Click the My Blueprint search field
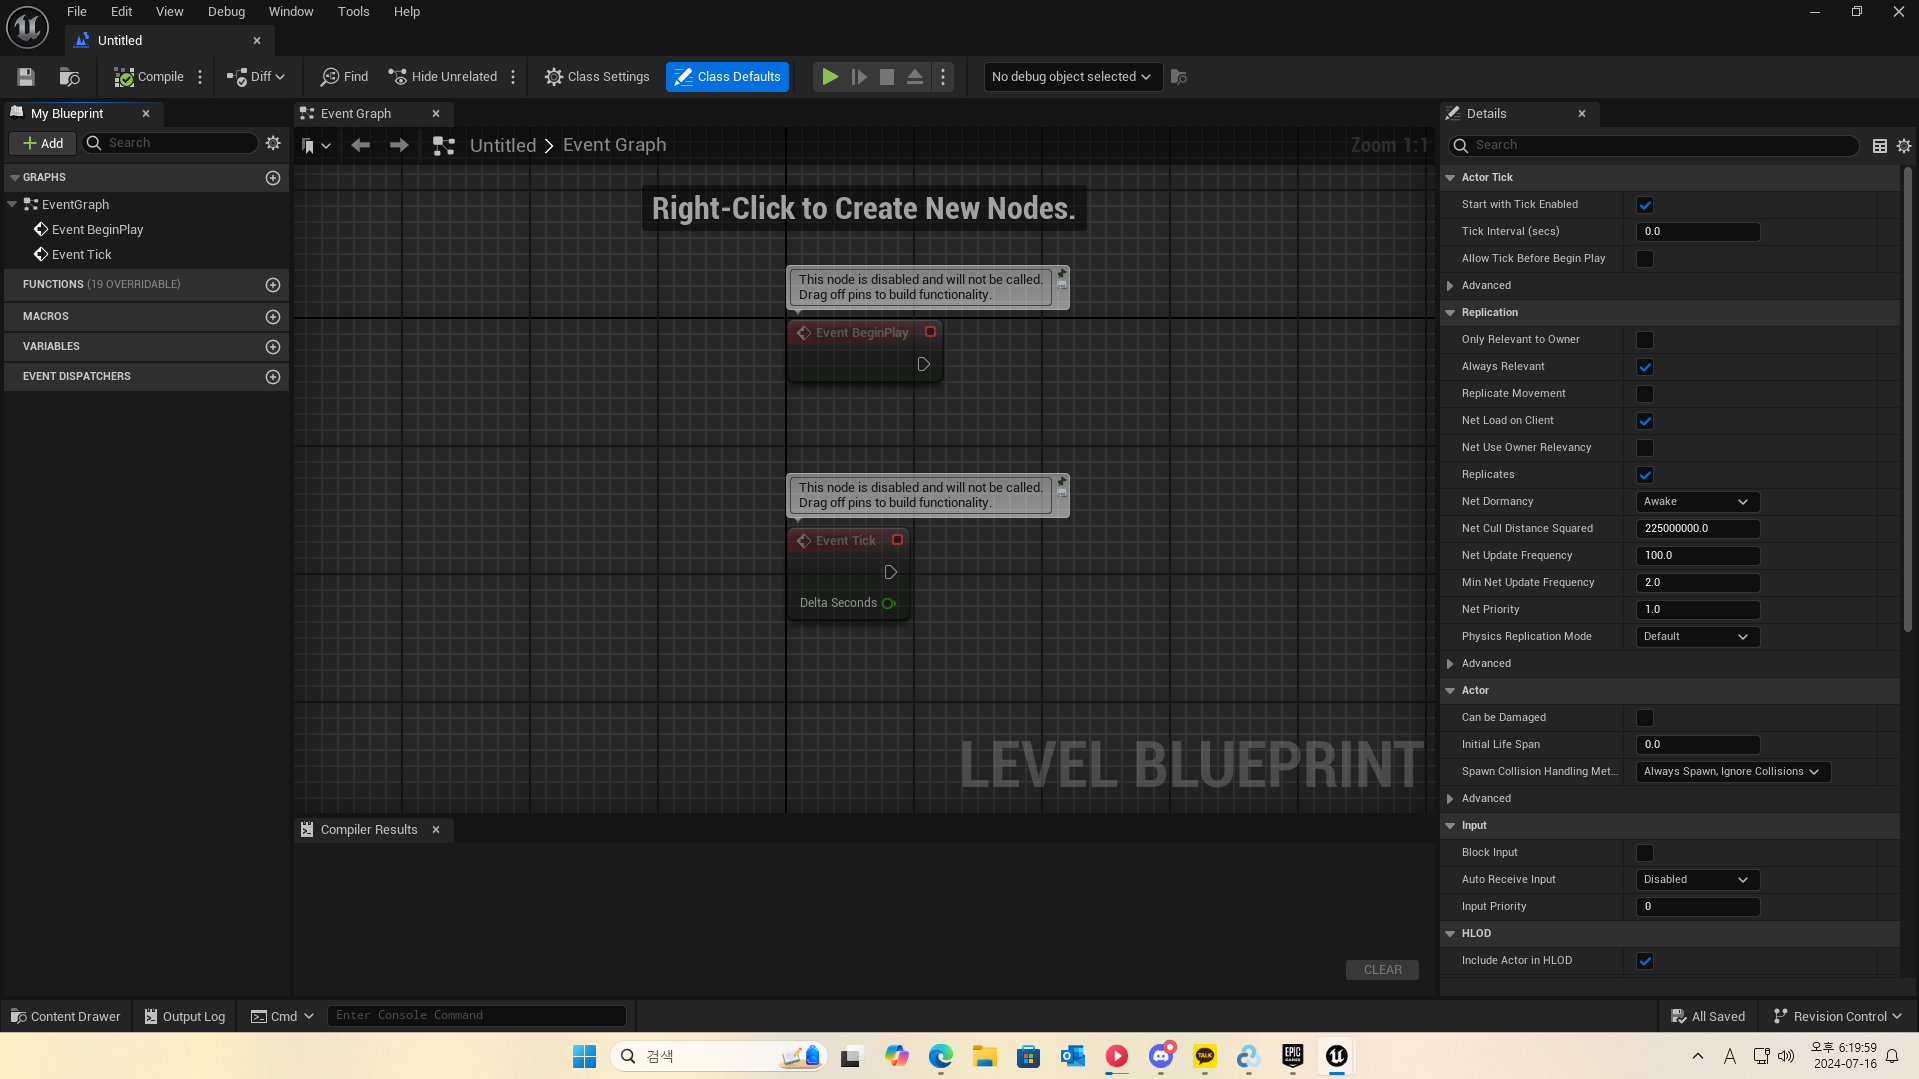1919x1079 pixels. point(170,143)
